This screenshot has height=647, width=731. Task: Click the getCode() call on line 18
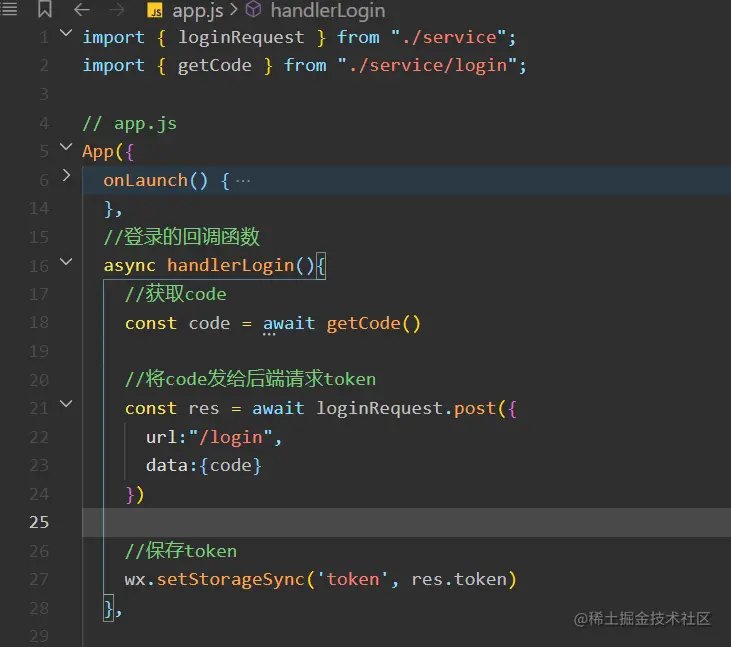373,324
